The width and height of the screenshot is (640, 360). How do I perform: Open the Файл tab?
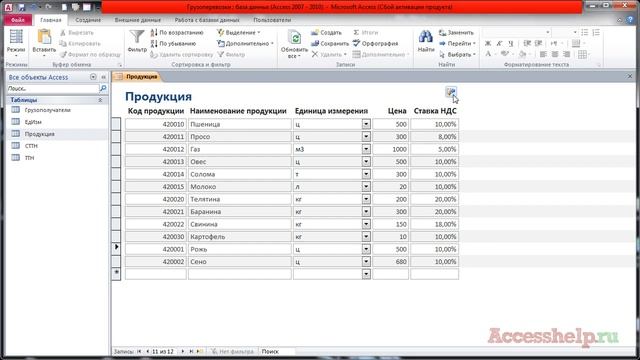[18, 20]
